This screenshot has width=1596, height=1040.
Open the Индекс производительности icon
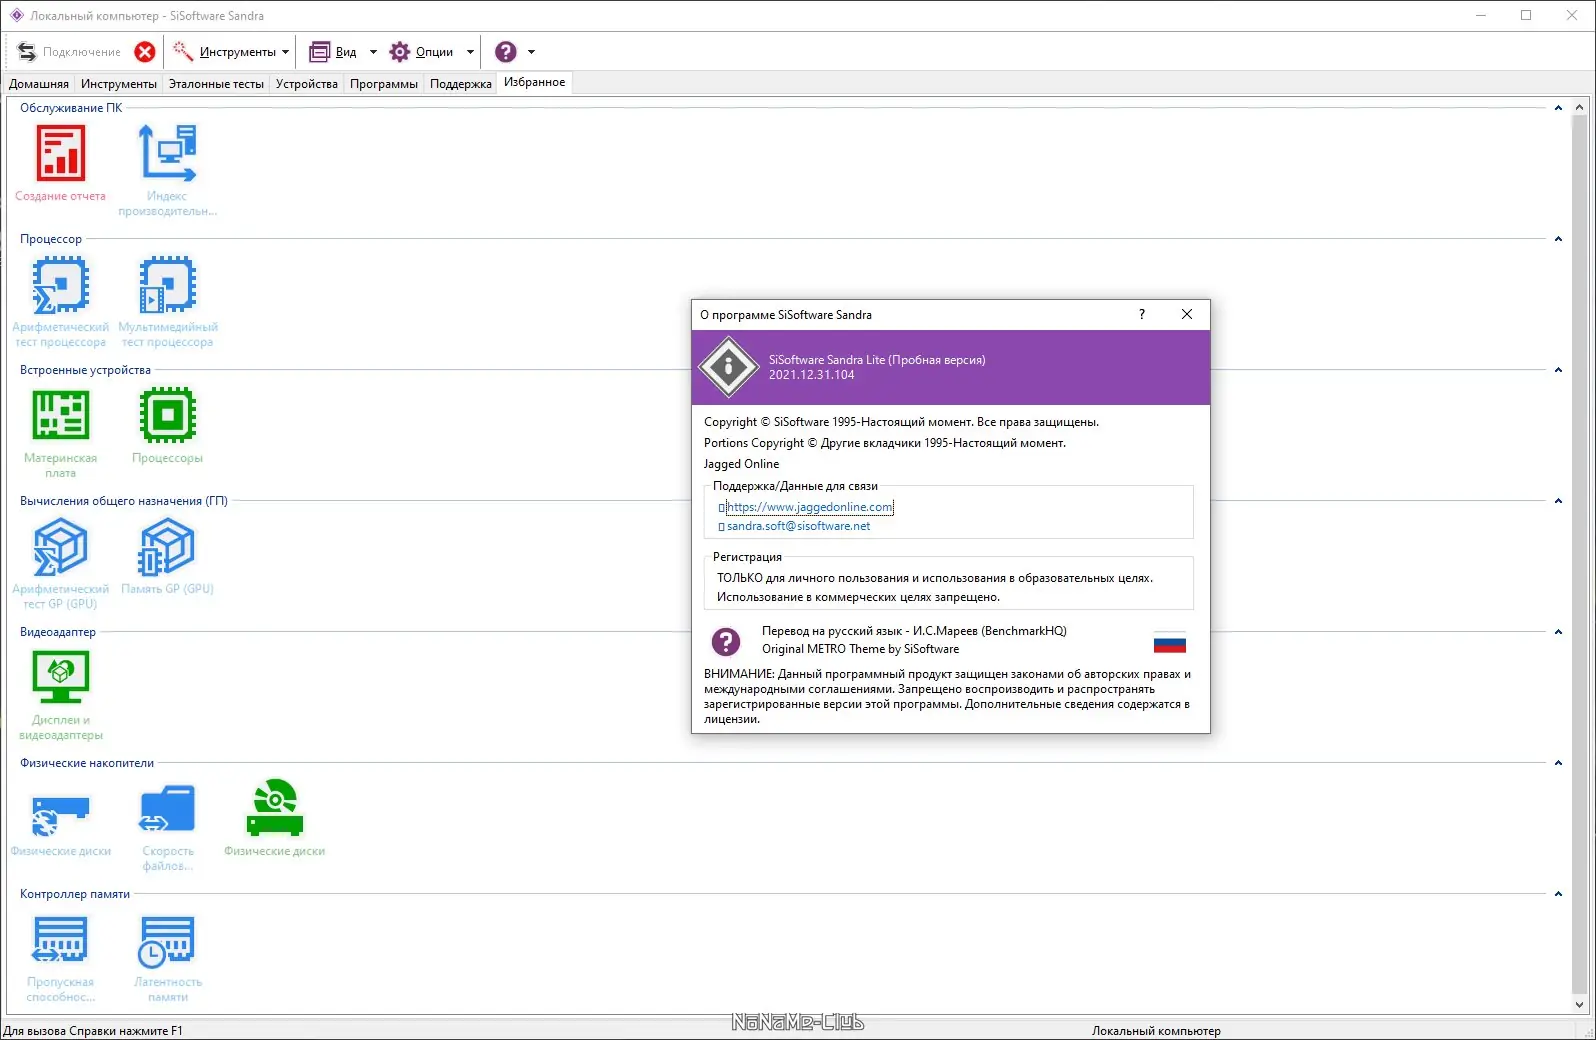(x=167, y=153)
